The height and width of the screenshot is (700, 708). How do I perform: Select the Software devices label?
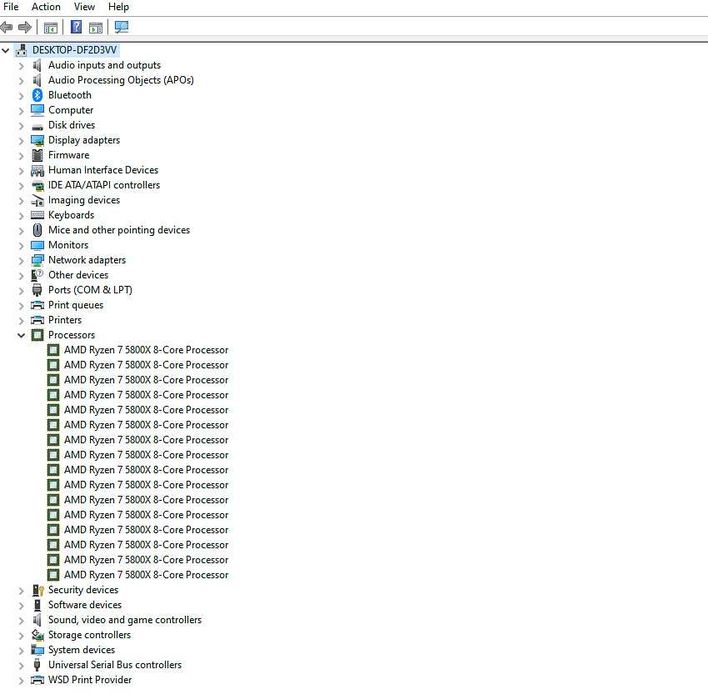pyautogui.click(x=85, y=604)
